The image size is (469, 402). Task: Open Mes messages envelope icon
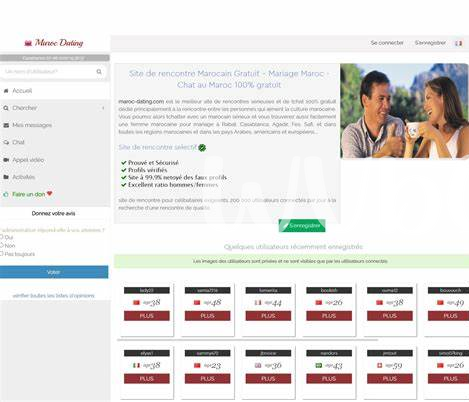coord(6,125)
